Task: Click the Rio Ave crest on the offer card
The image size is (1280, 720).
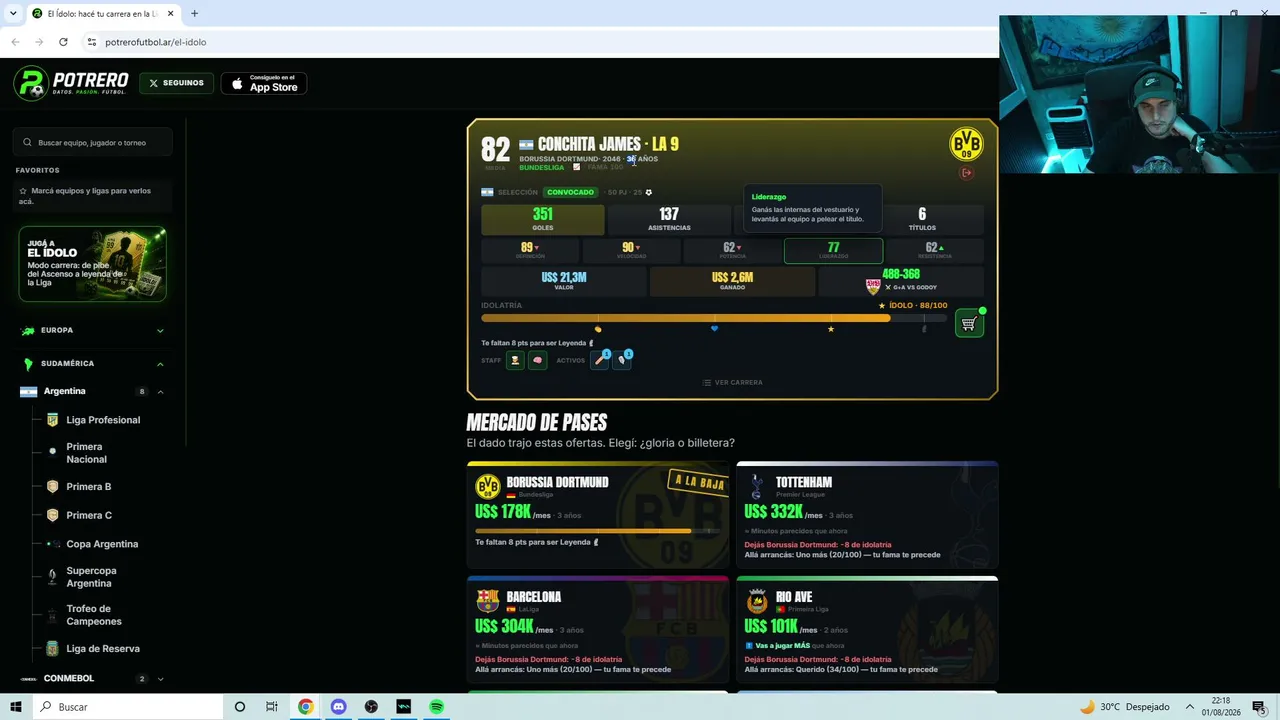Action: point(757,601)
